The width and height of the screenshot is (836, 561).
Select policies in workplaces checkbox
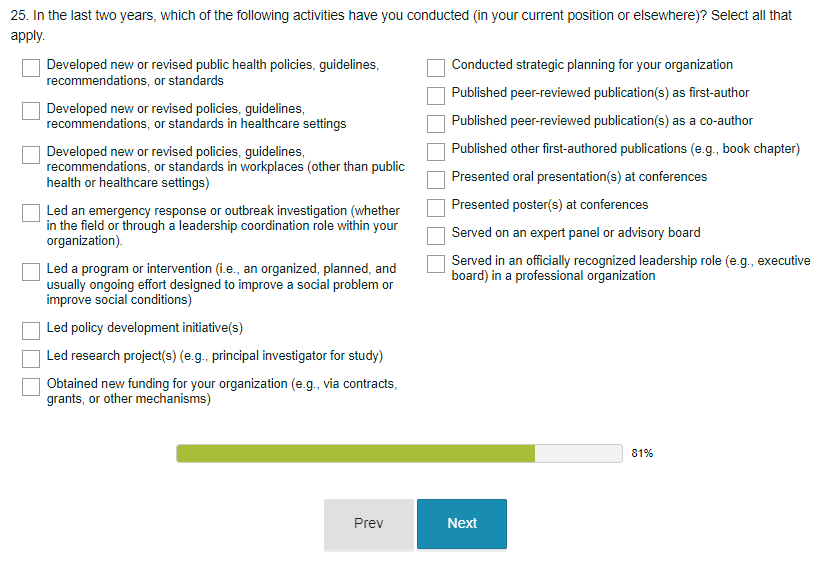pyautogui.click(x=32, y=155)
